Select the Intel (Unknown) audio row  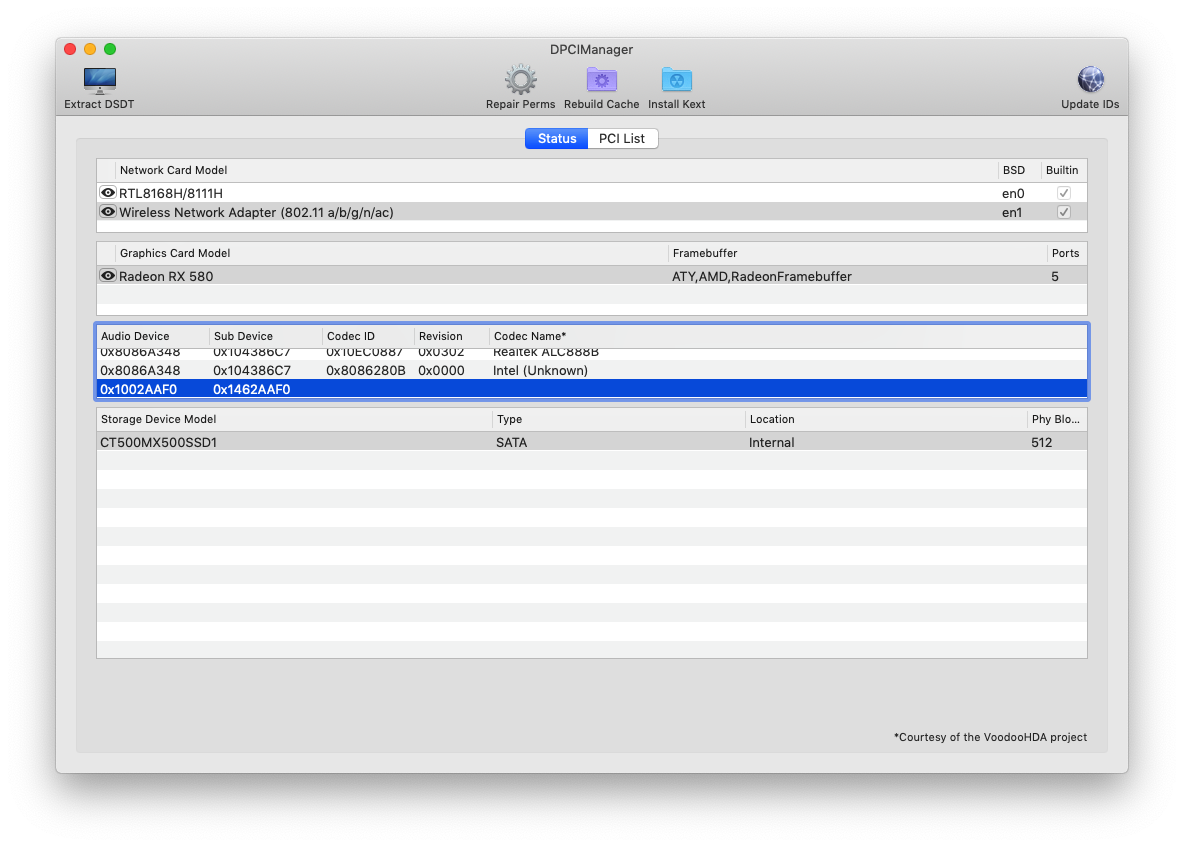point(592,370)
